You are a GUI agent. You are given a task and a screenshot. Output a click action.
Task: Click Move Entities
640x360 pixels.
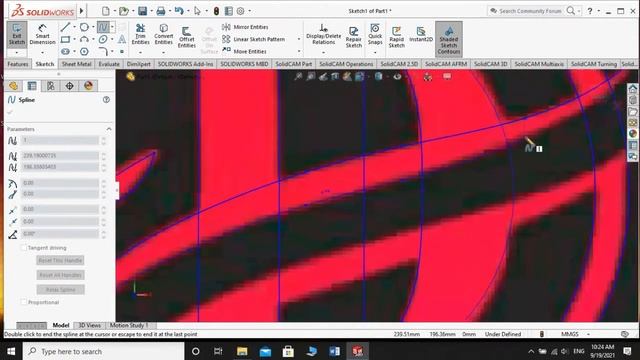(x=244, y=51)
